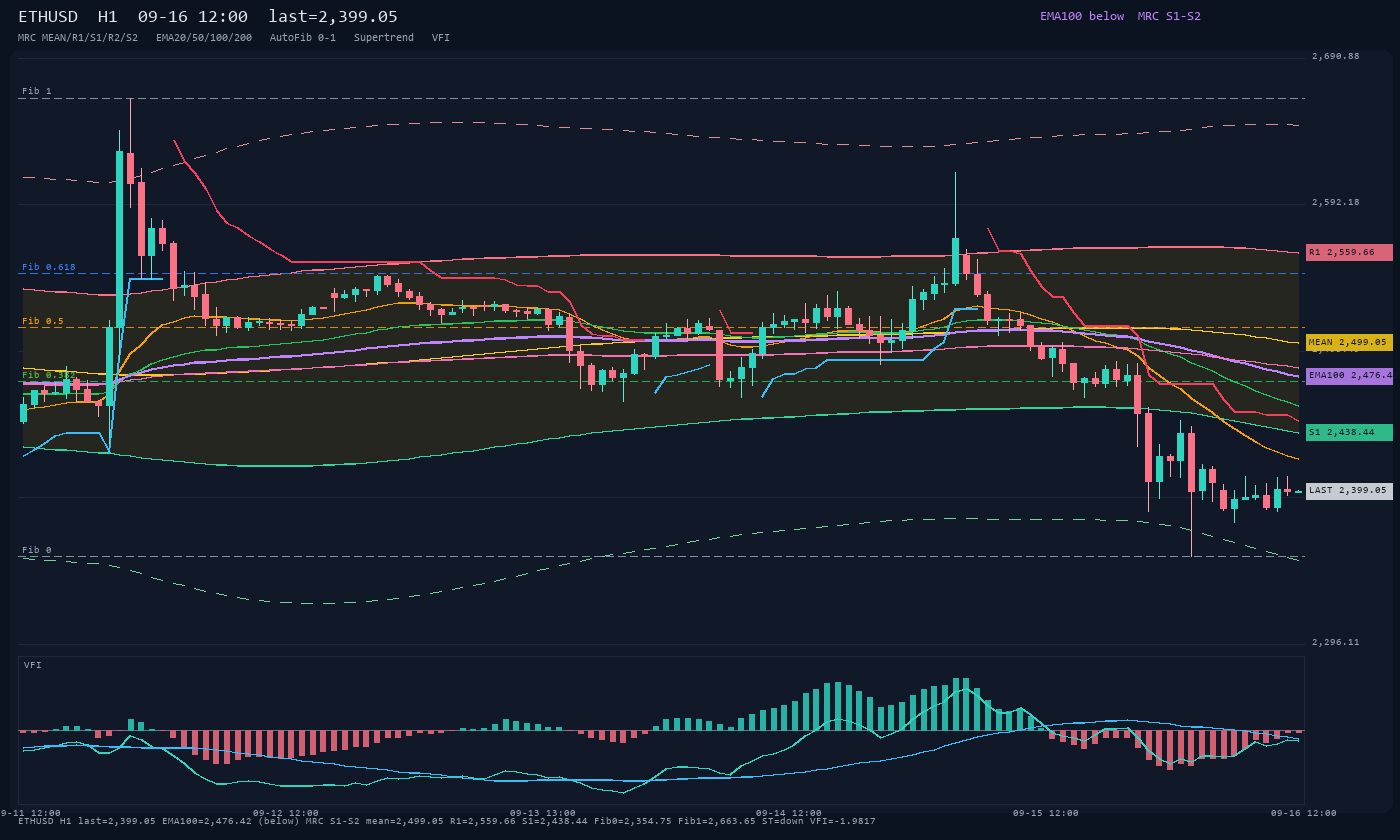Viewport: 1400px width, 840px height.
Task: Click the '09-11 12:00' time axis label
Action: pyautogui.click(x=28, y=813)
